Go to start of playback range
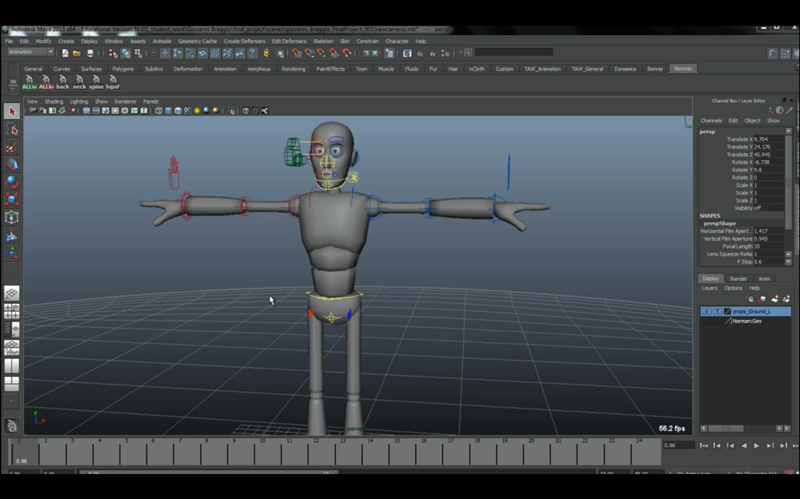This screenshot has width=800, height=499. pyautogui.click(x=704, y=446)
